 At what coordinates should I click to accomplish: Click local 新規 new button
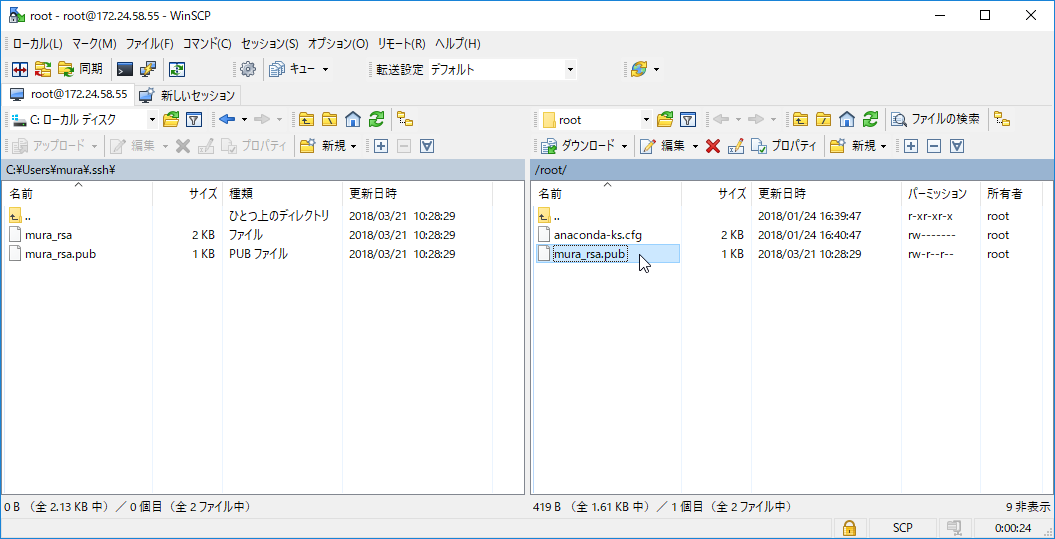click(x=322, y=145)
